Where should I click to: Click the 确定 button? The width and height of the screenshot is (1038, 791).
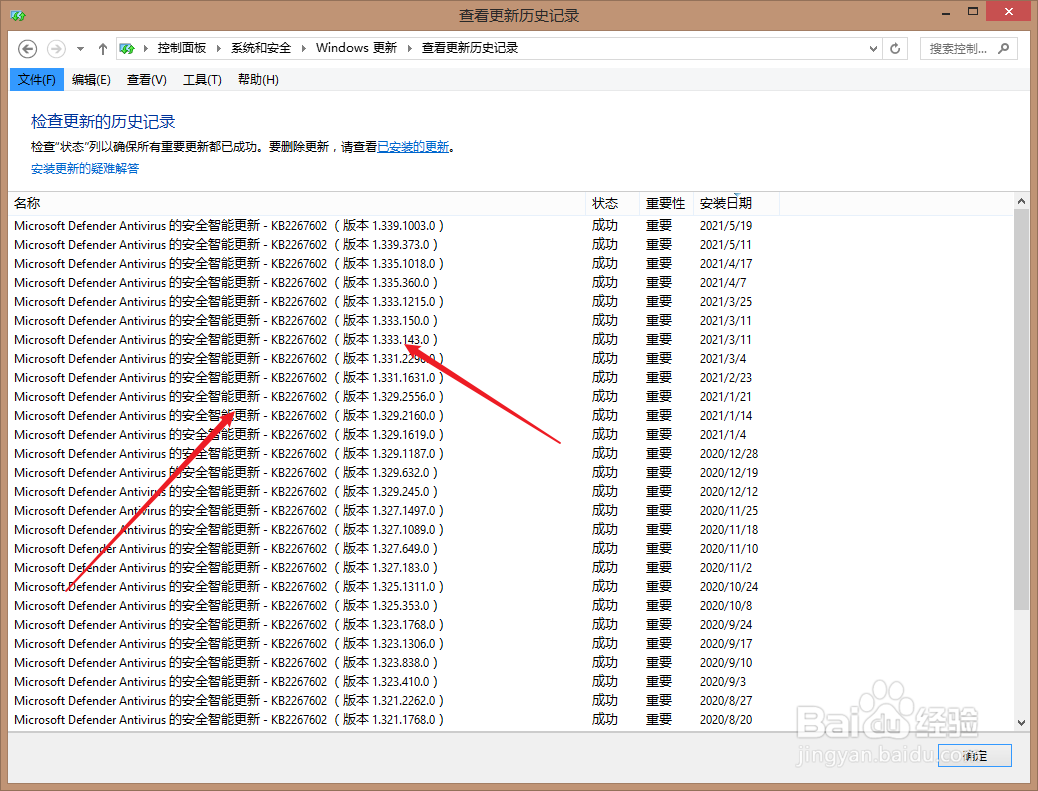point(974,755)
